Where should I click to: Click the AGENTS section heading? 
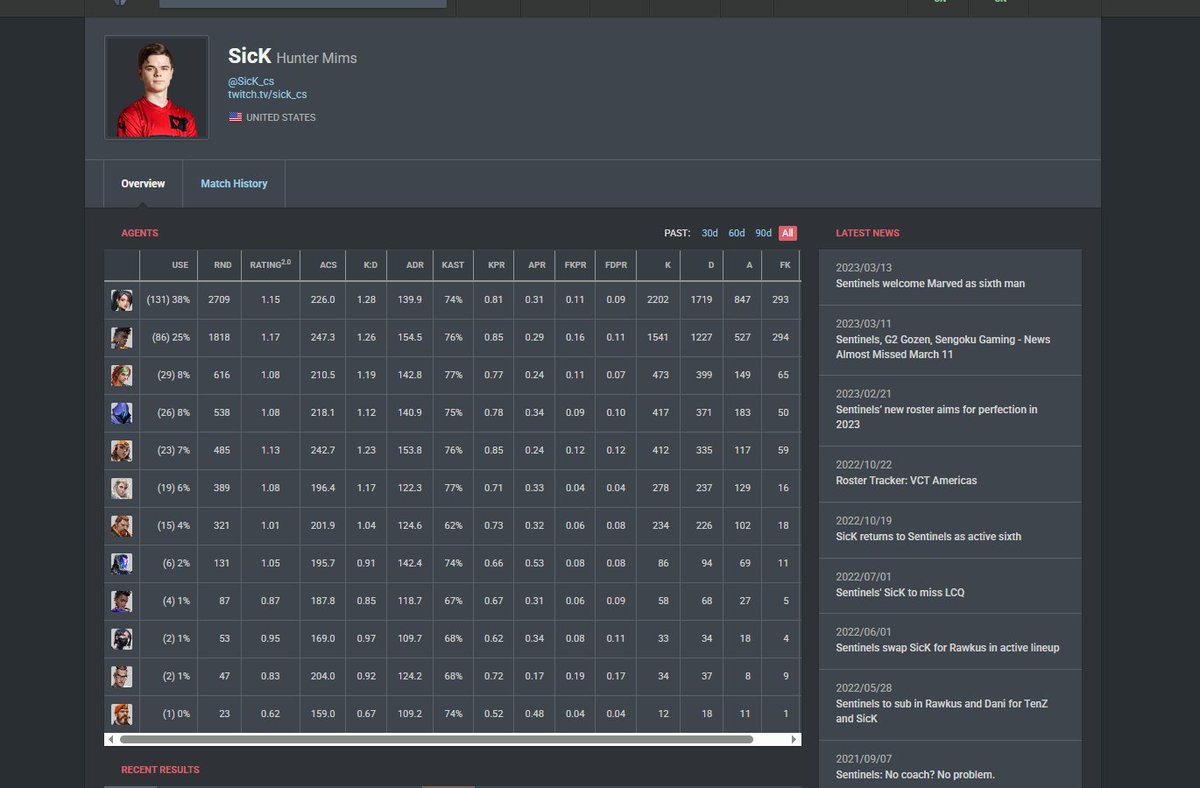[x=140, y=233]
